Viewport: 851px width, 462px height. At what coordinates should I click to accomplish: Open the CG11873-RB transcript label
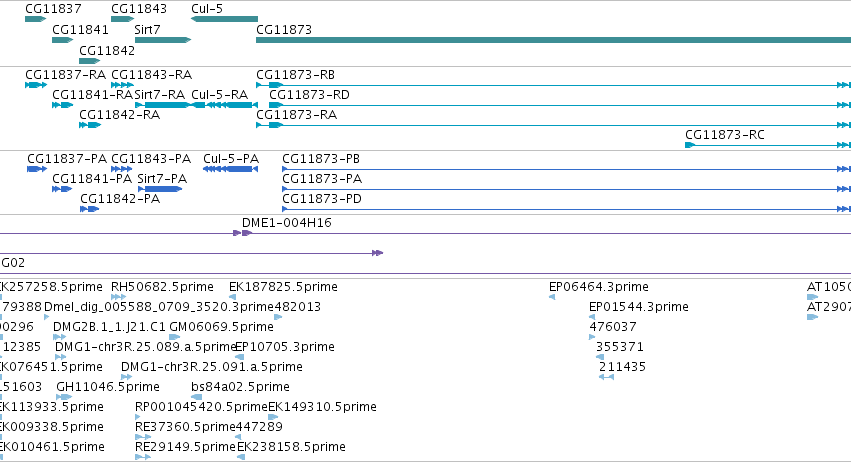(295, 75)
